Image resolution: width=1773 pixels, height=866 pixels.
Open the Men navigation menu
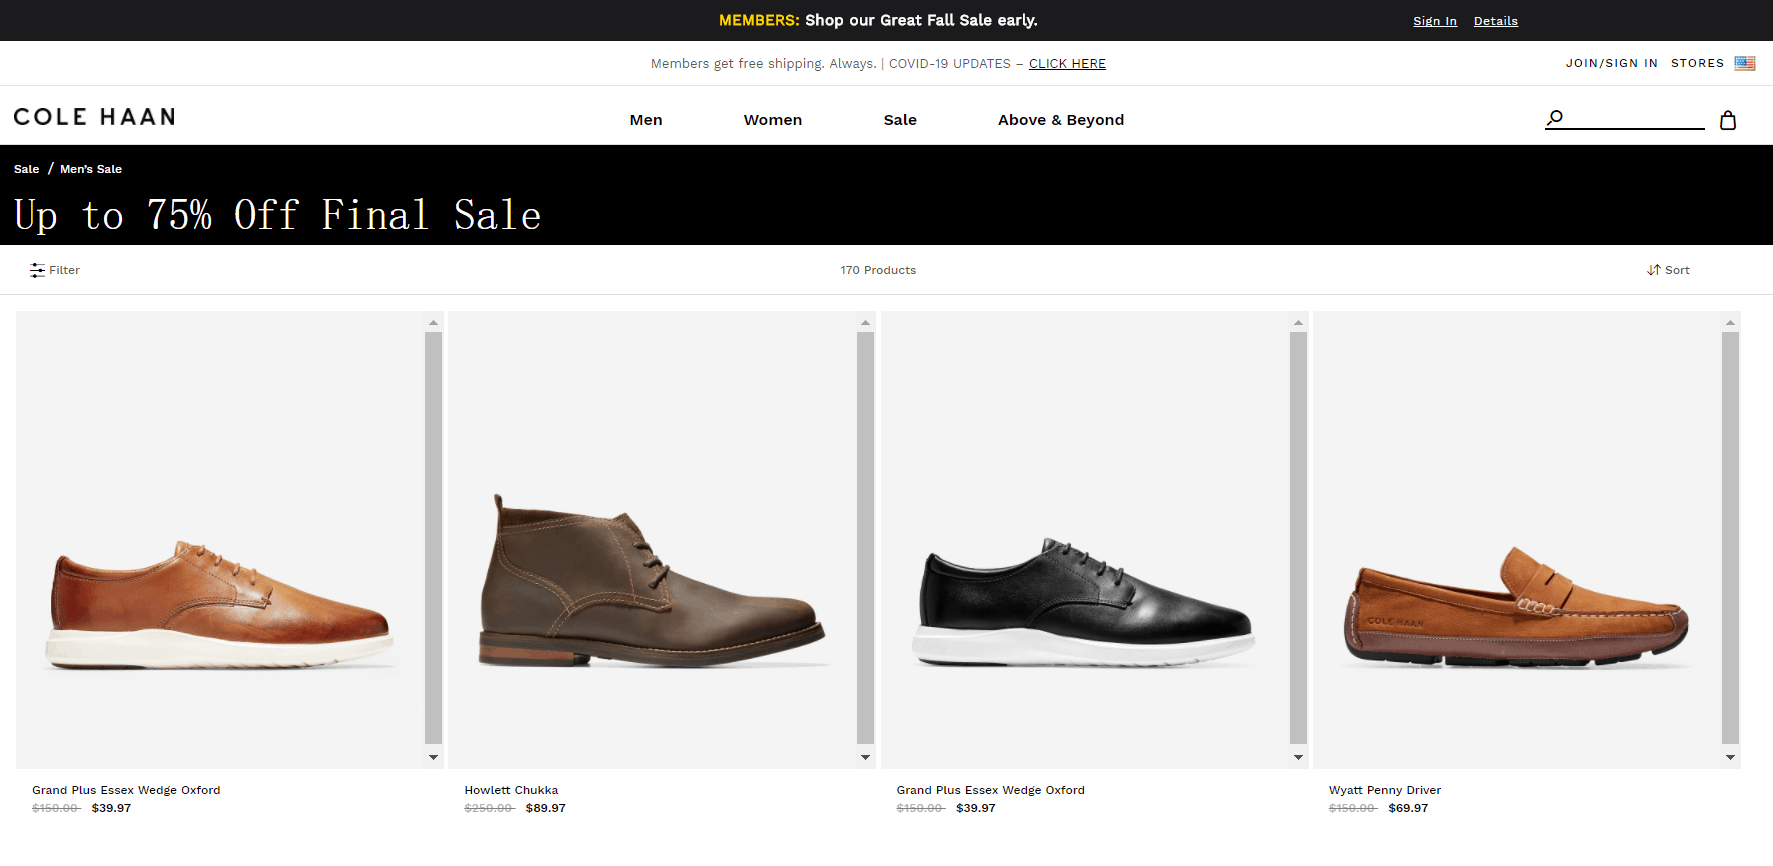tap(646, 120)
